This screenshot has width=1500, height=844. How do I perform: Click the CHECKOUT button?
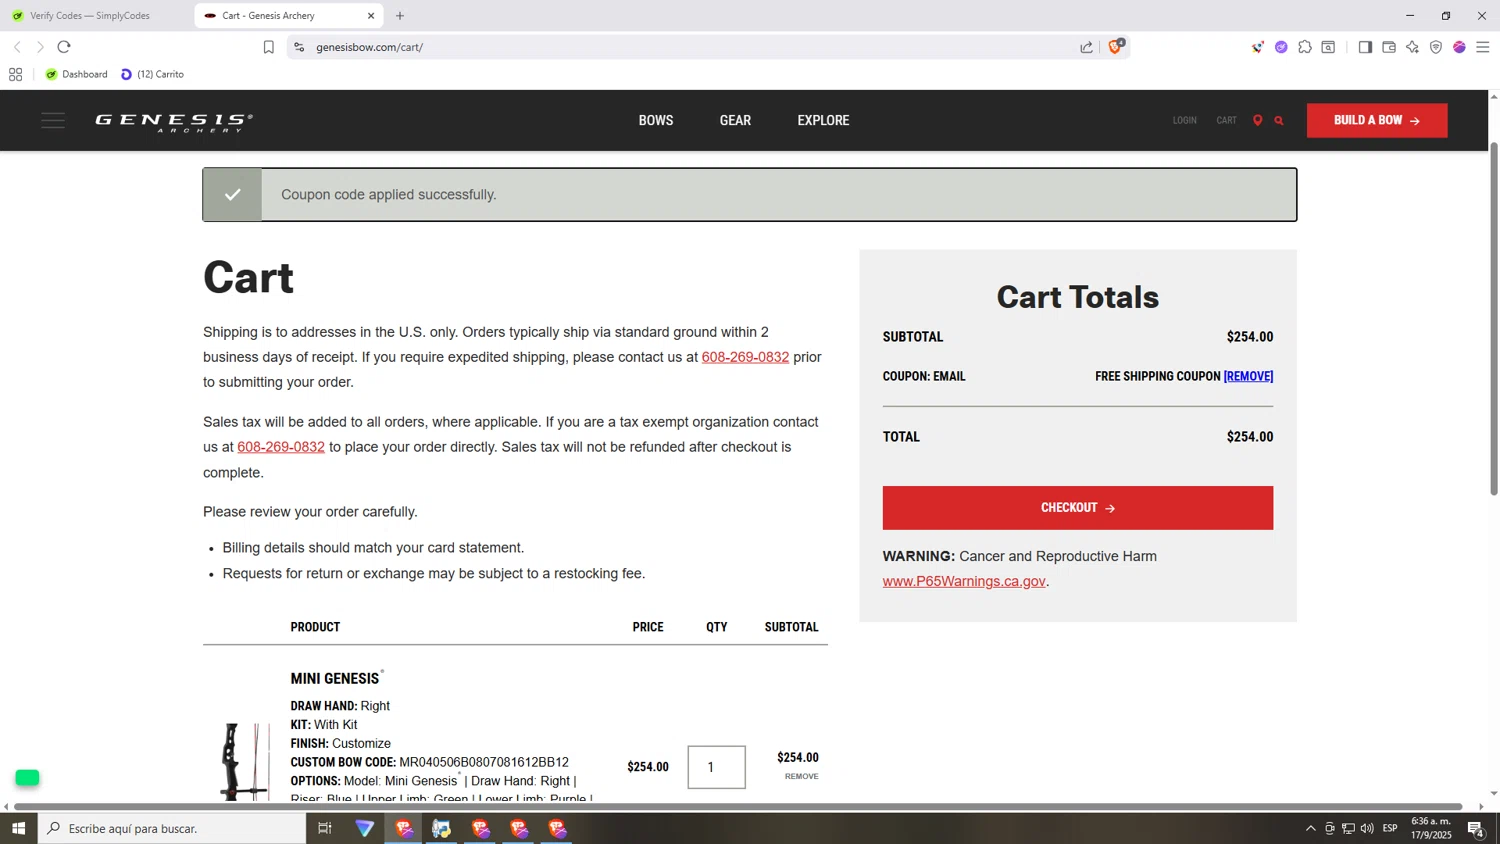(1078, 508)
